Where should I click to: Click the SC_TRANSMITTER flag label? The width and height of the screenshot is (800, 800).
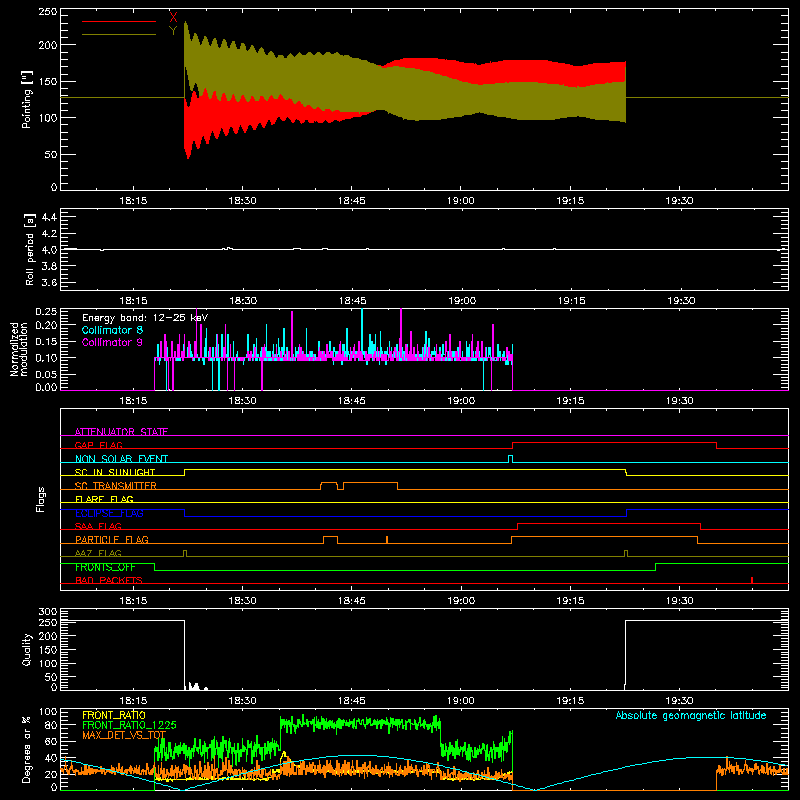coord(116,485)
